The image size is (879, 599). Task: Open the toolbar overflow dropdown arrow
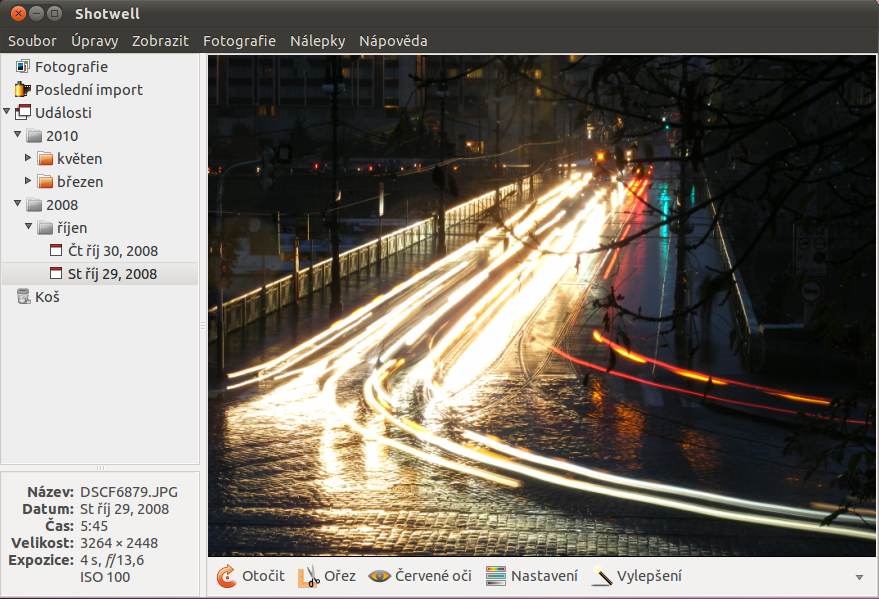859,577
